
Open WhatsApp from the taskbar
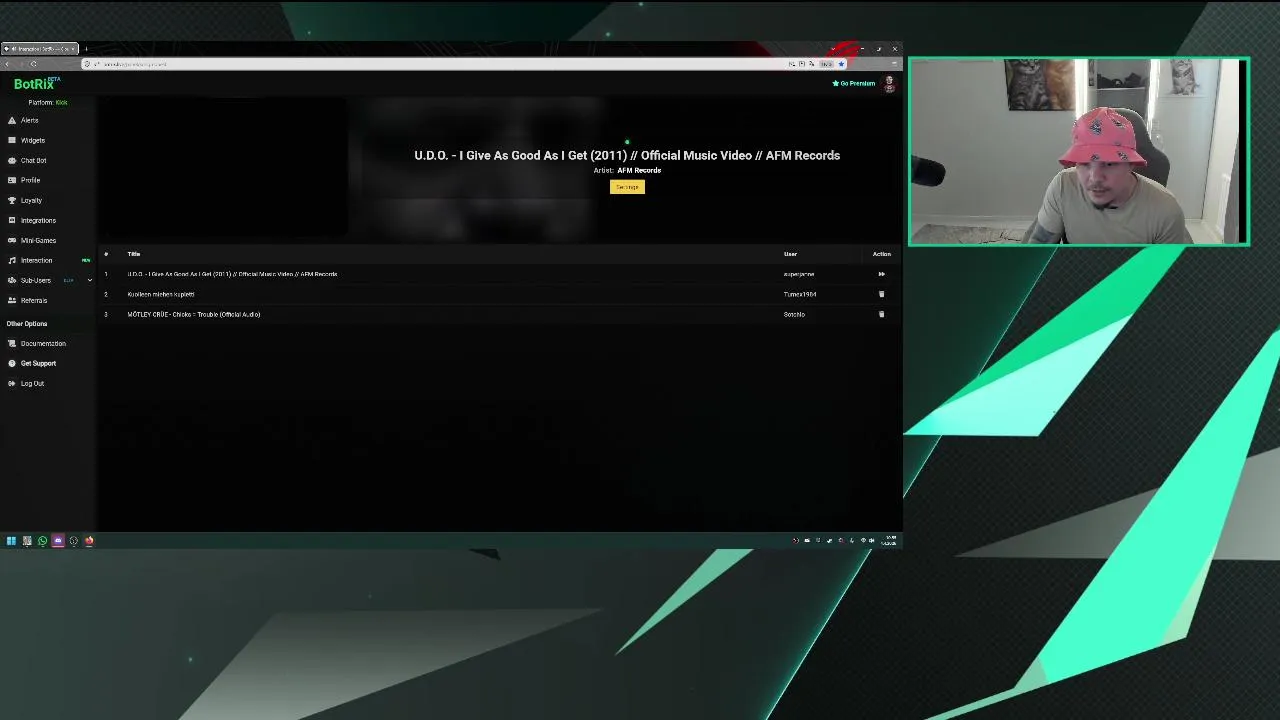point(42,541)
